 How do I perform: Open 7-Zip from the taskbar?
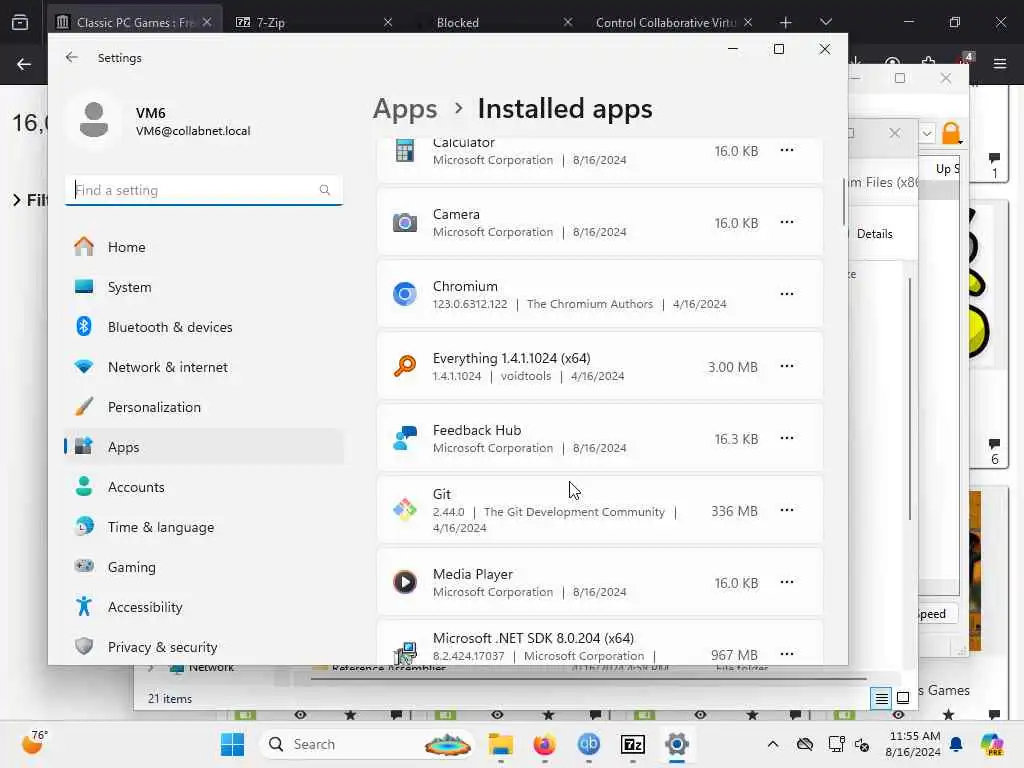coord(633,744)
